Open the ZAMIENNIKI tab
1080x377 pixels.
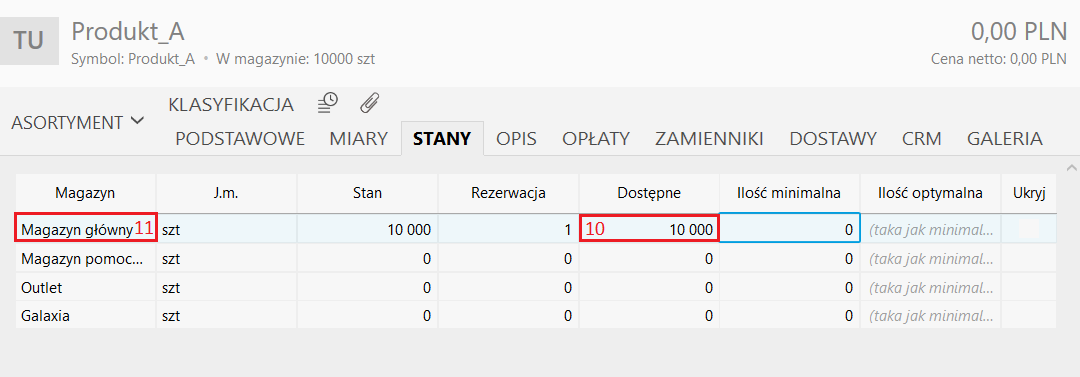click(x=709, y=139)
